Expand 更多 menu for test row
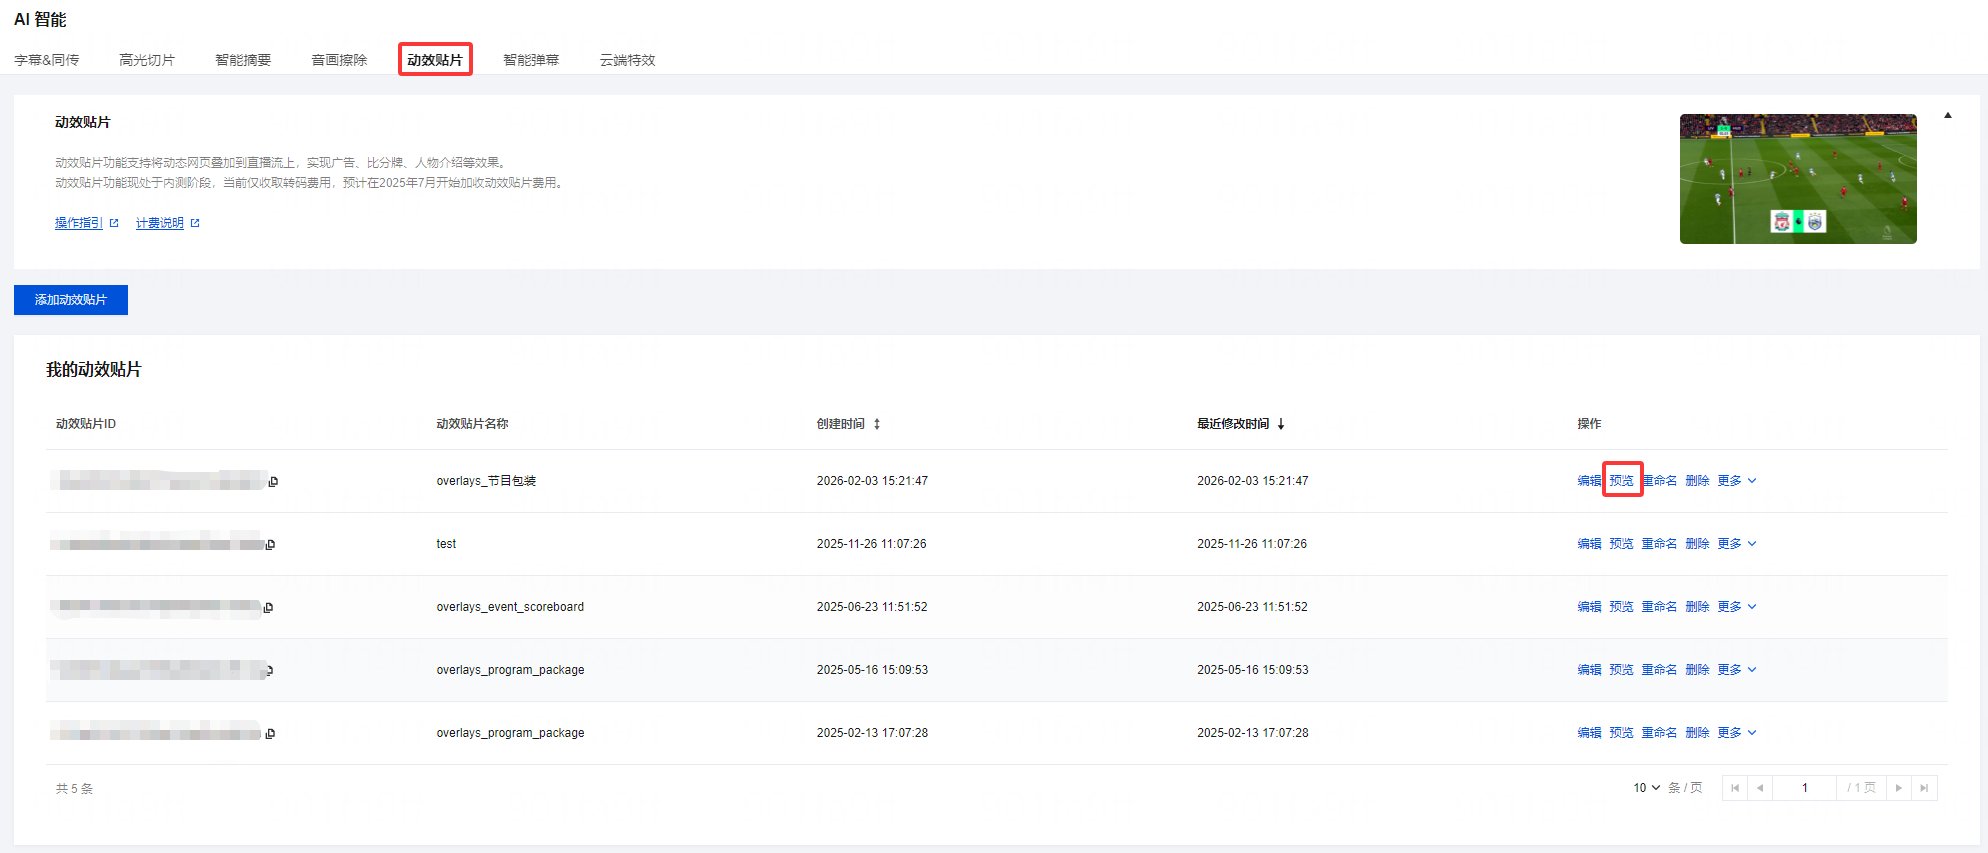Screen dimensions: 1988x853 [x=1737, y=544]
